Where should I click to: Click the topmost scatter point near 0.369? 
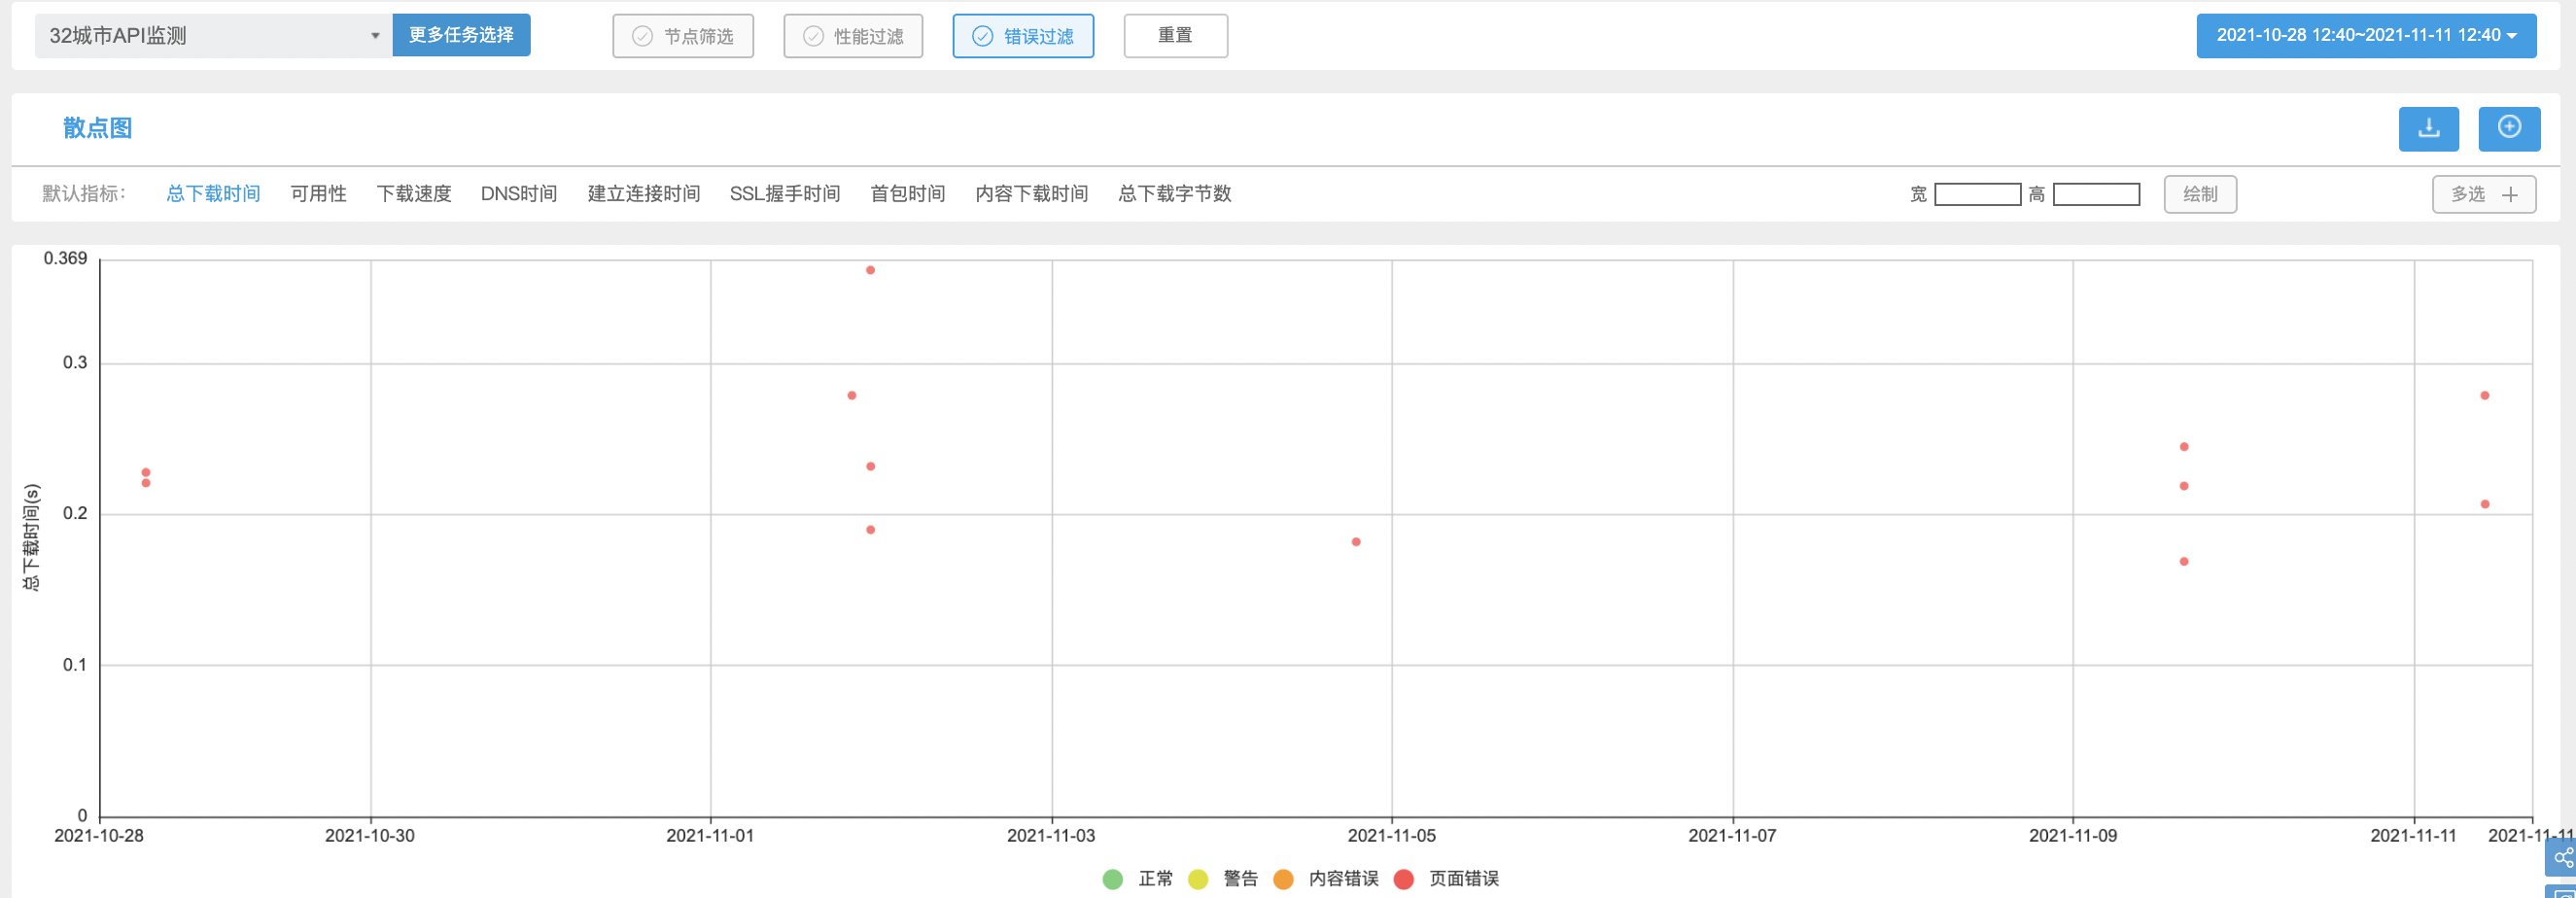(870, 270)
